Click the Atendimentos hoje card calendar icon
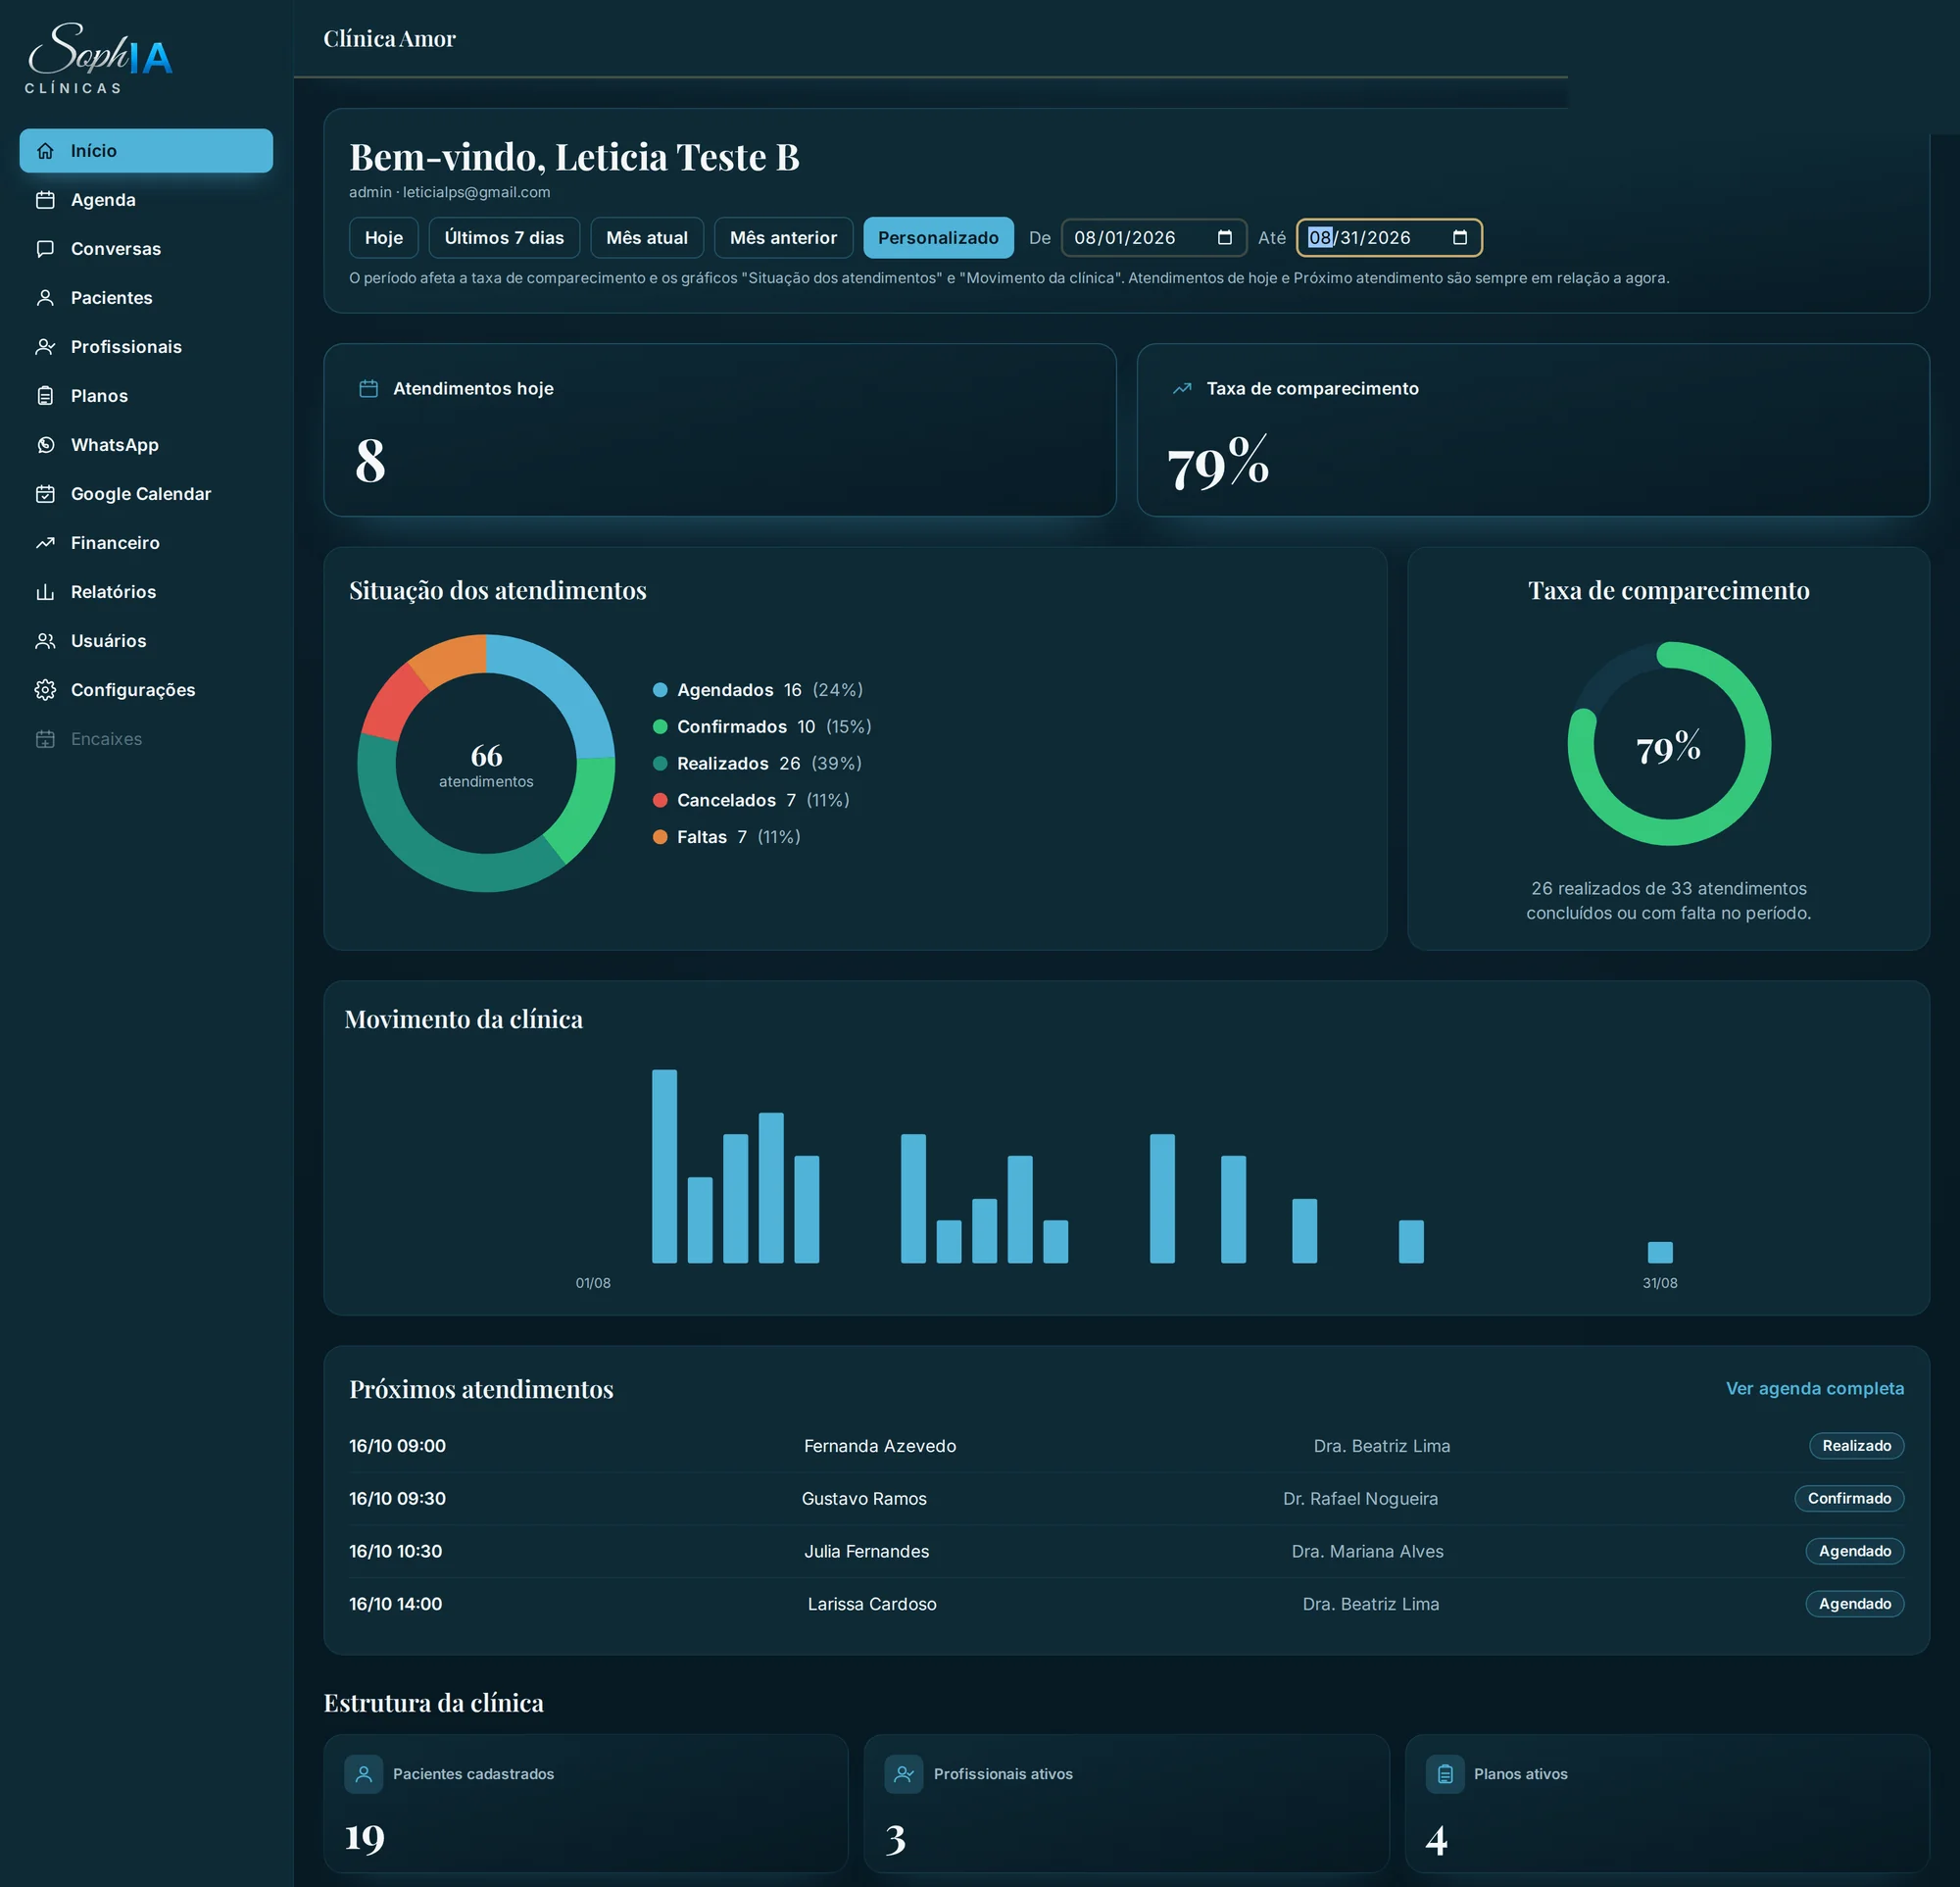This screenshot has height=1887, width=1960. tap(368, 389)
